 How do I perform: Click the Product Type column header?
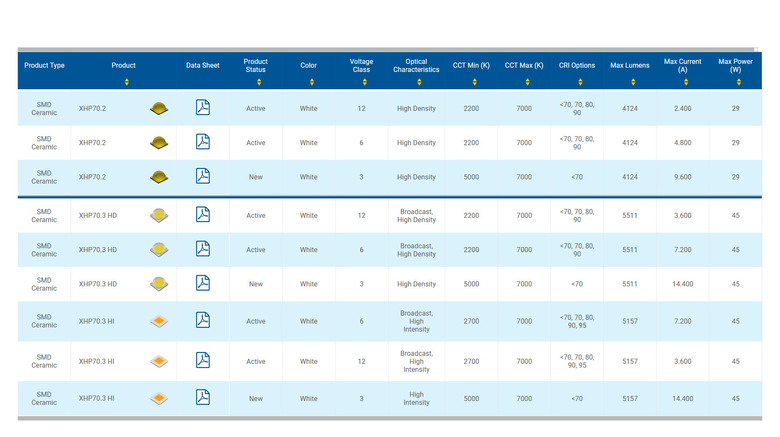(44, 65)
